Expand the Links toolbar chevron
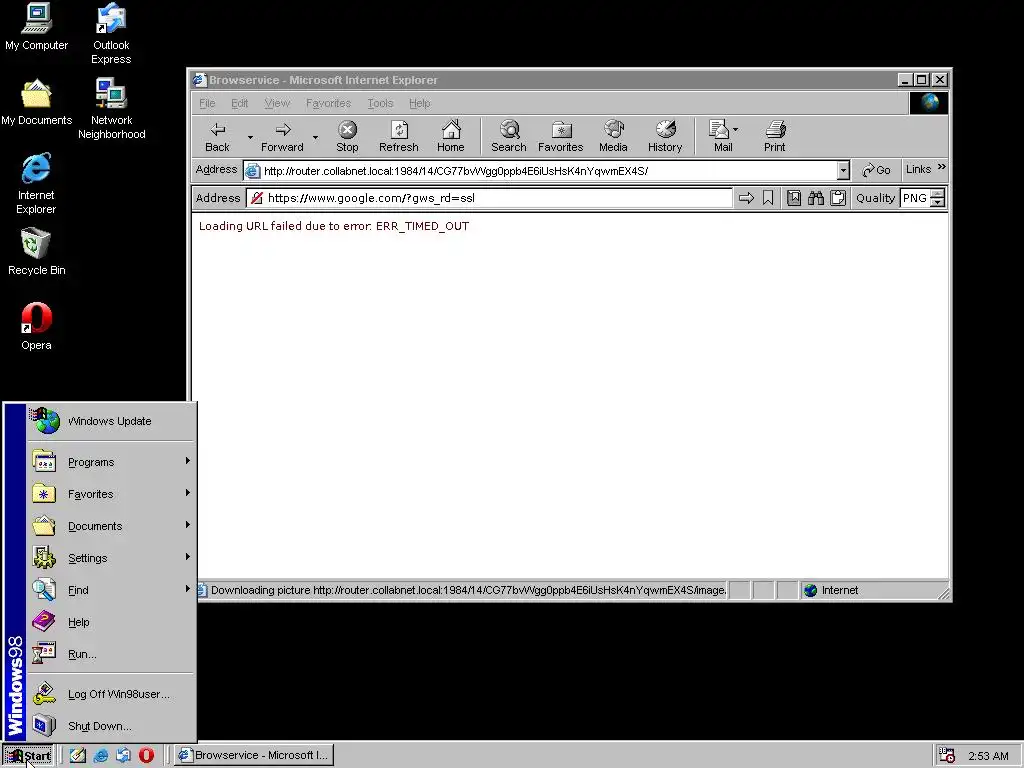The height and width of the screenshot is (768, 1024). tap(942, 167)
